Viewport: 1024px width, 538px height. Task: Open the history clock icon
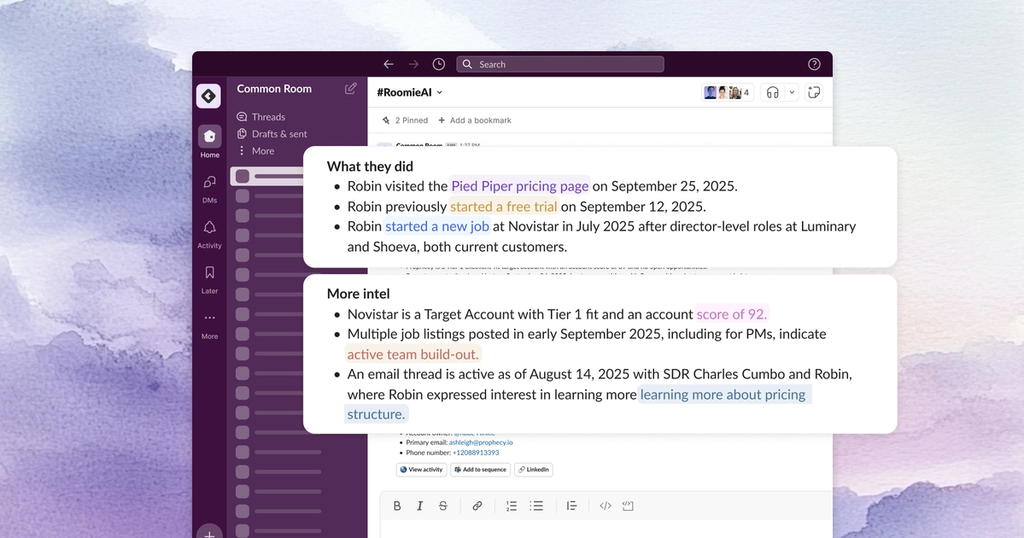[439, 64]
